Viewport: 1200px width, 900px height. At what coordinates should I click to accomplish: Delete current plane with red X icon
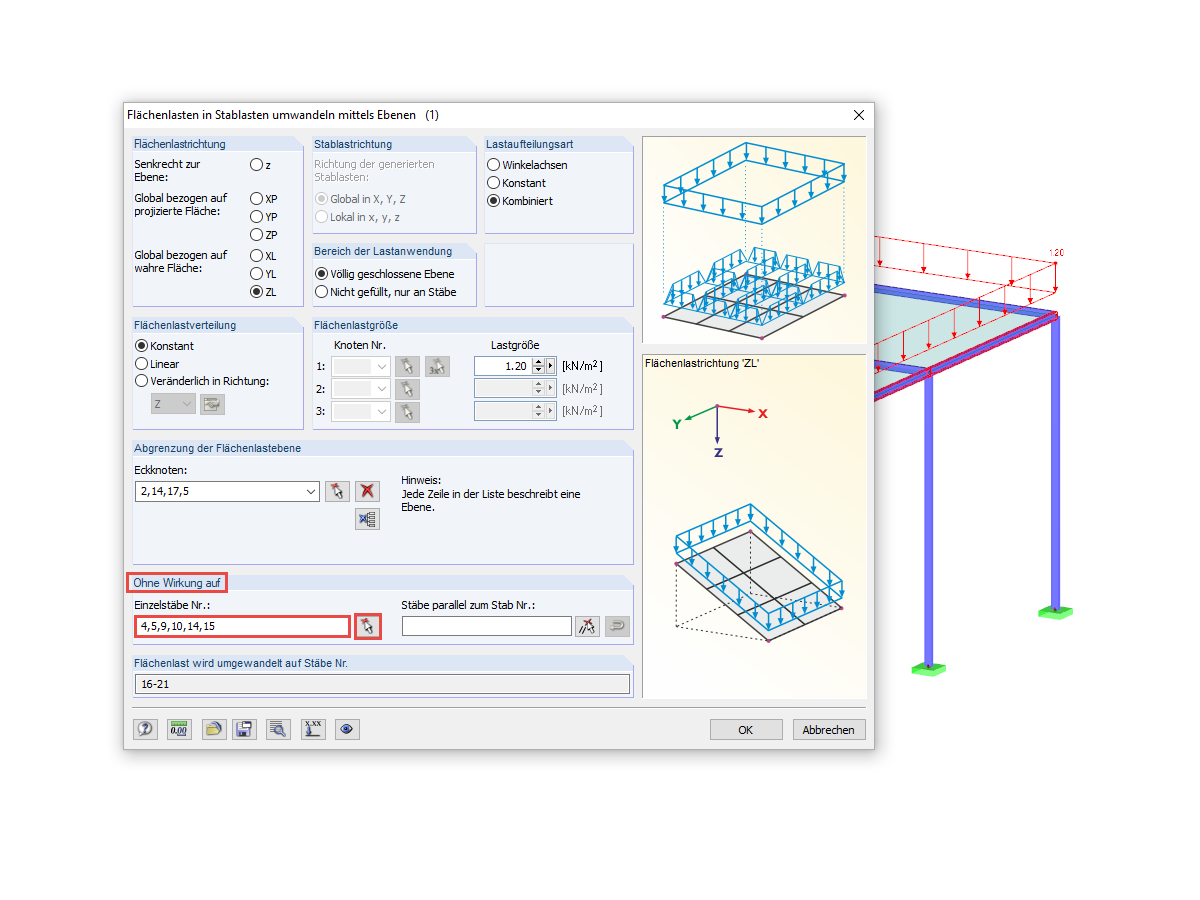[x=367, y=491]
